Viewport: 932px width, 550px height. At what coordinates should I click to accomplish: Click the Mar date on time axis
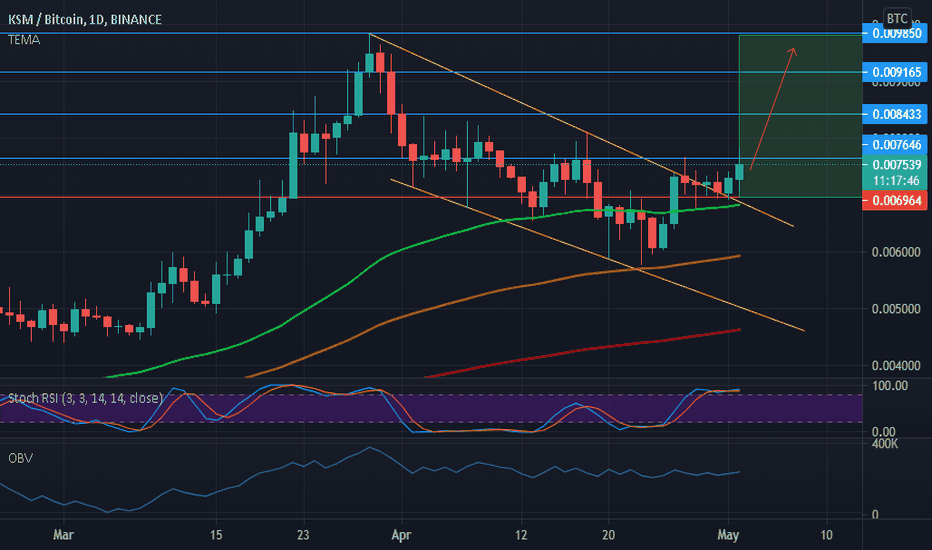click(x=64, y=535)
